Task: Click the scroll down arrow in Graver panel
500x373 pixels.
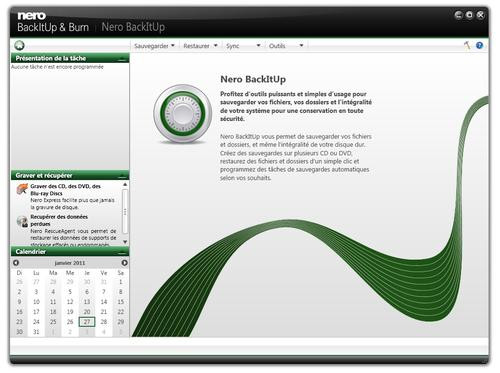Action: 125,242
